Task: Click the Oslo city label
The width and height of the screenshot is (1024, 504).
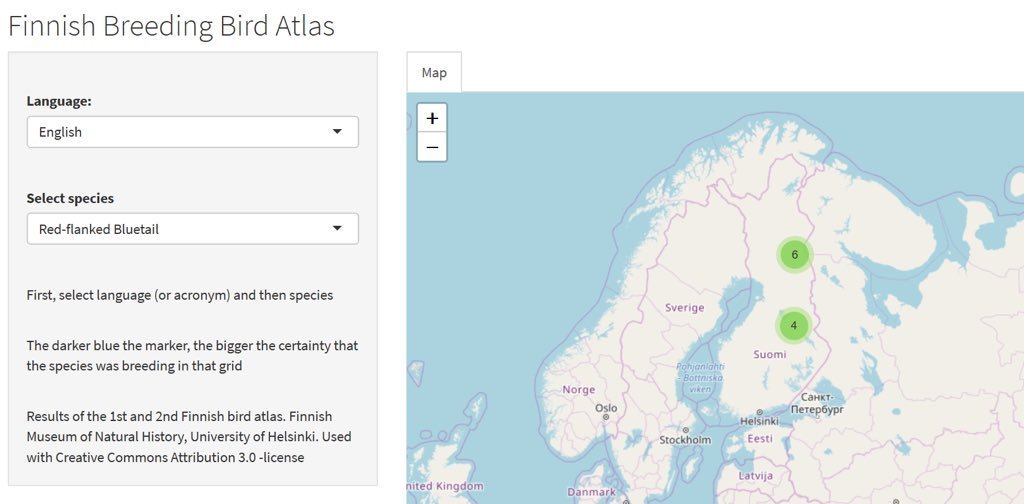Action: (x=606, y=408)
